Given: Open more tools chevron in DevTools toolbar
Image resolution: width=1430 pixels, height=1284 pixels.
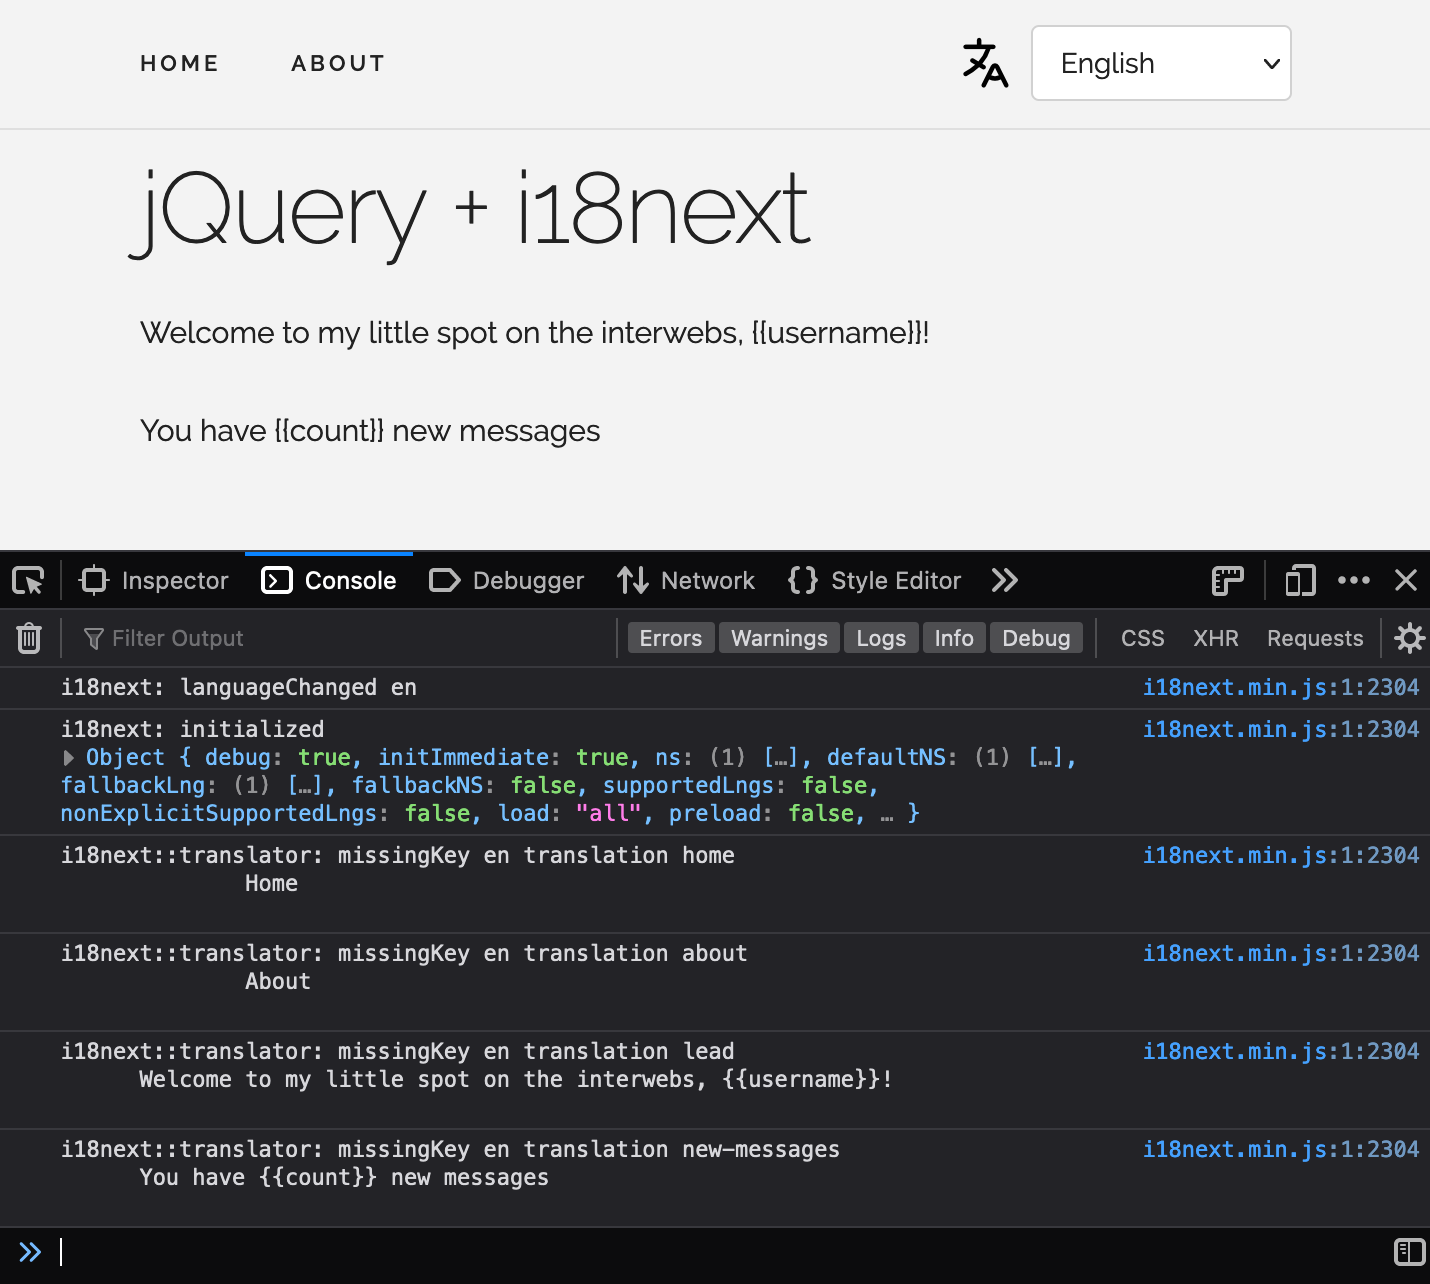Looking at the screenshot, I should tap(1004, 580).
